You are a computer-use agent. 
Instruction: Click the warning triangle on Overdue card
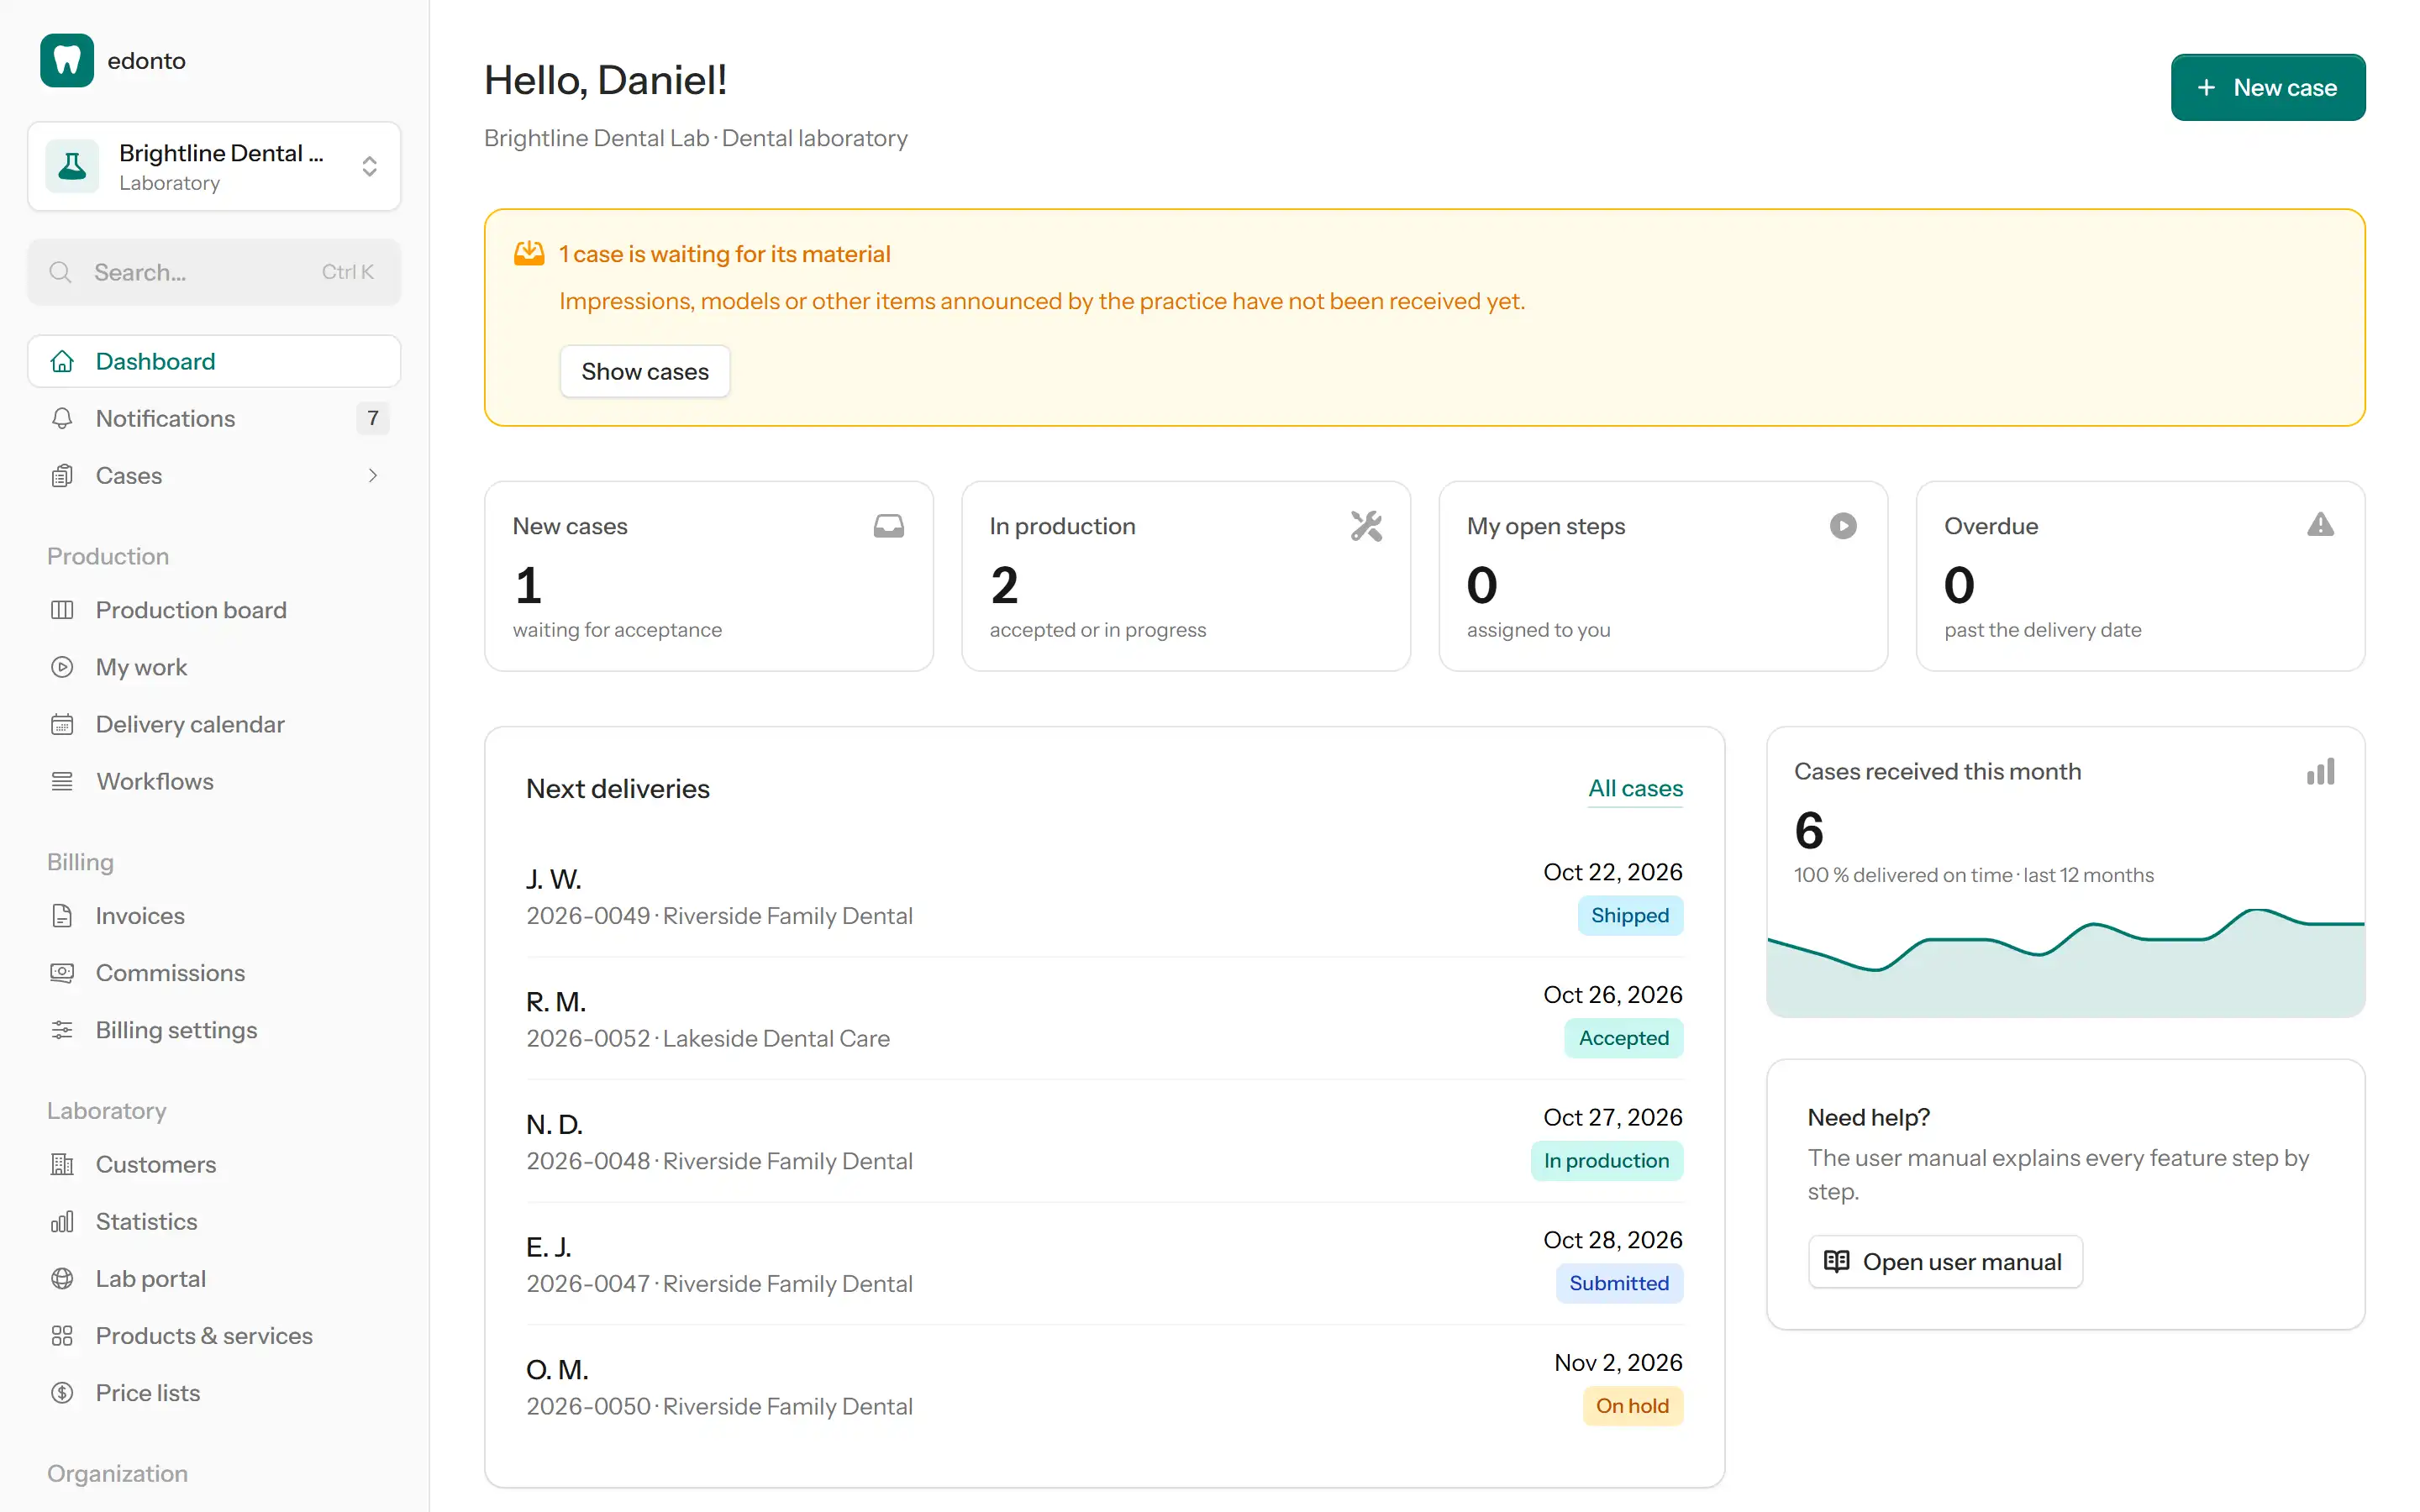pyautogui.click(x=2320, y=525)
